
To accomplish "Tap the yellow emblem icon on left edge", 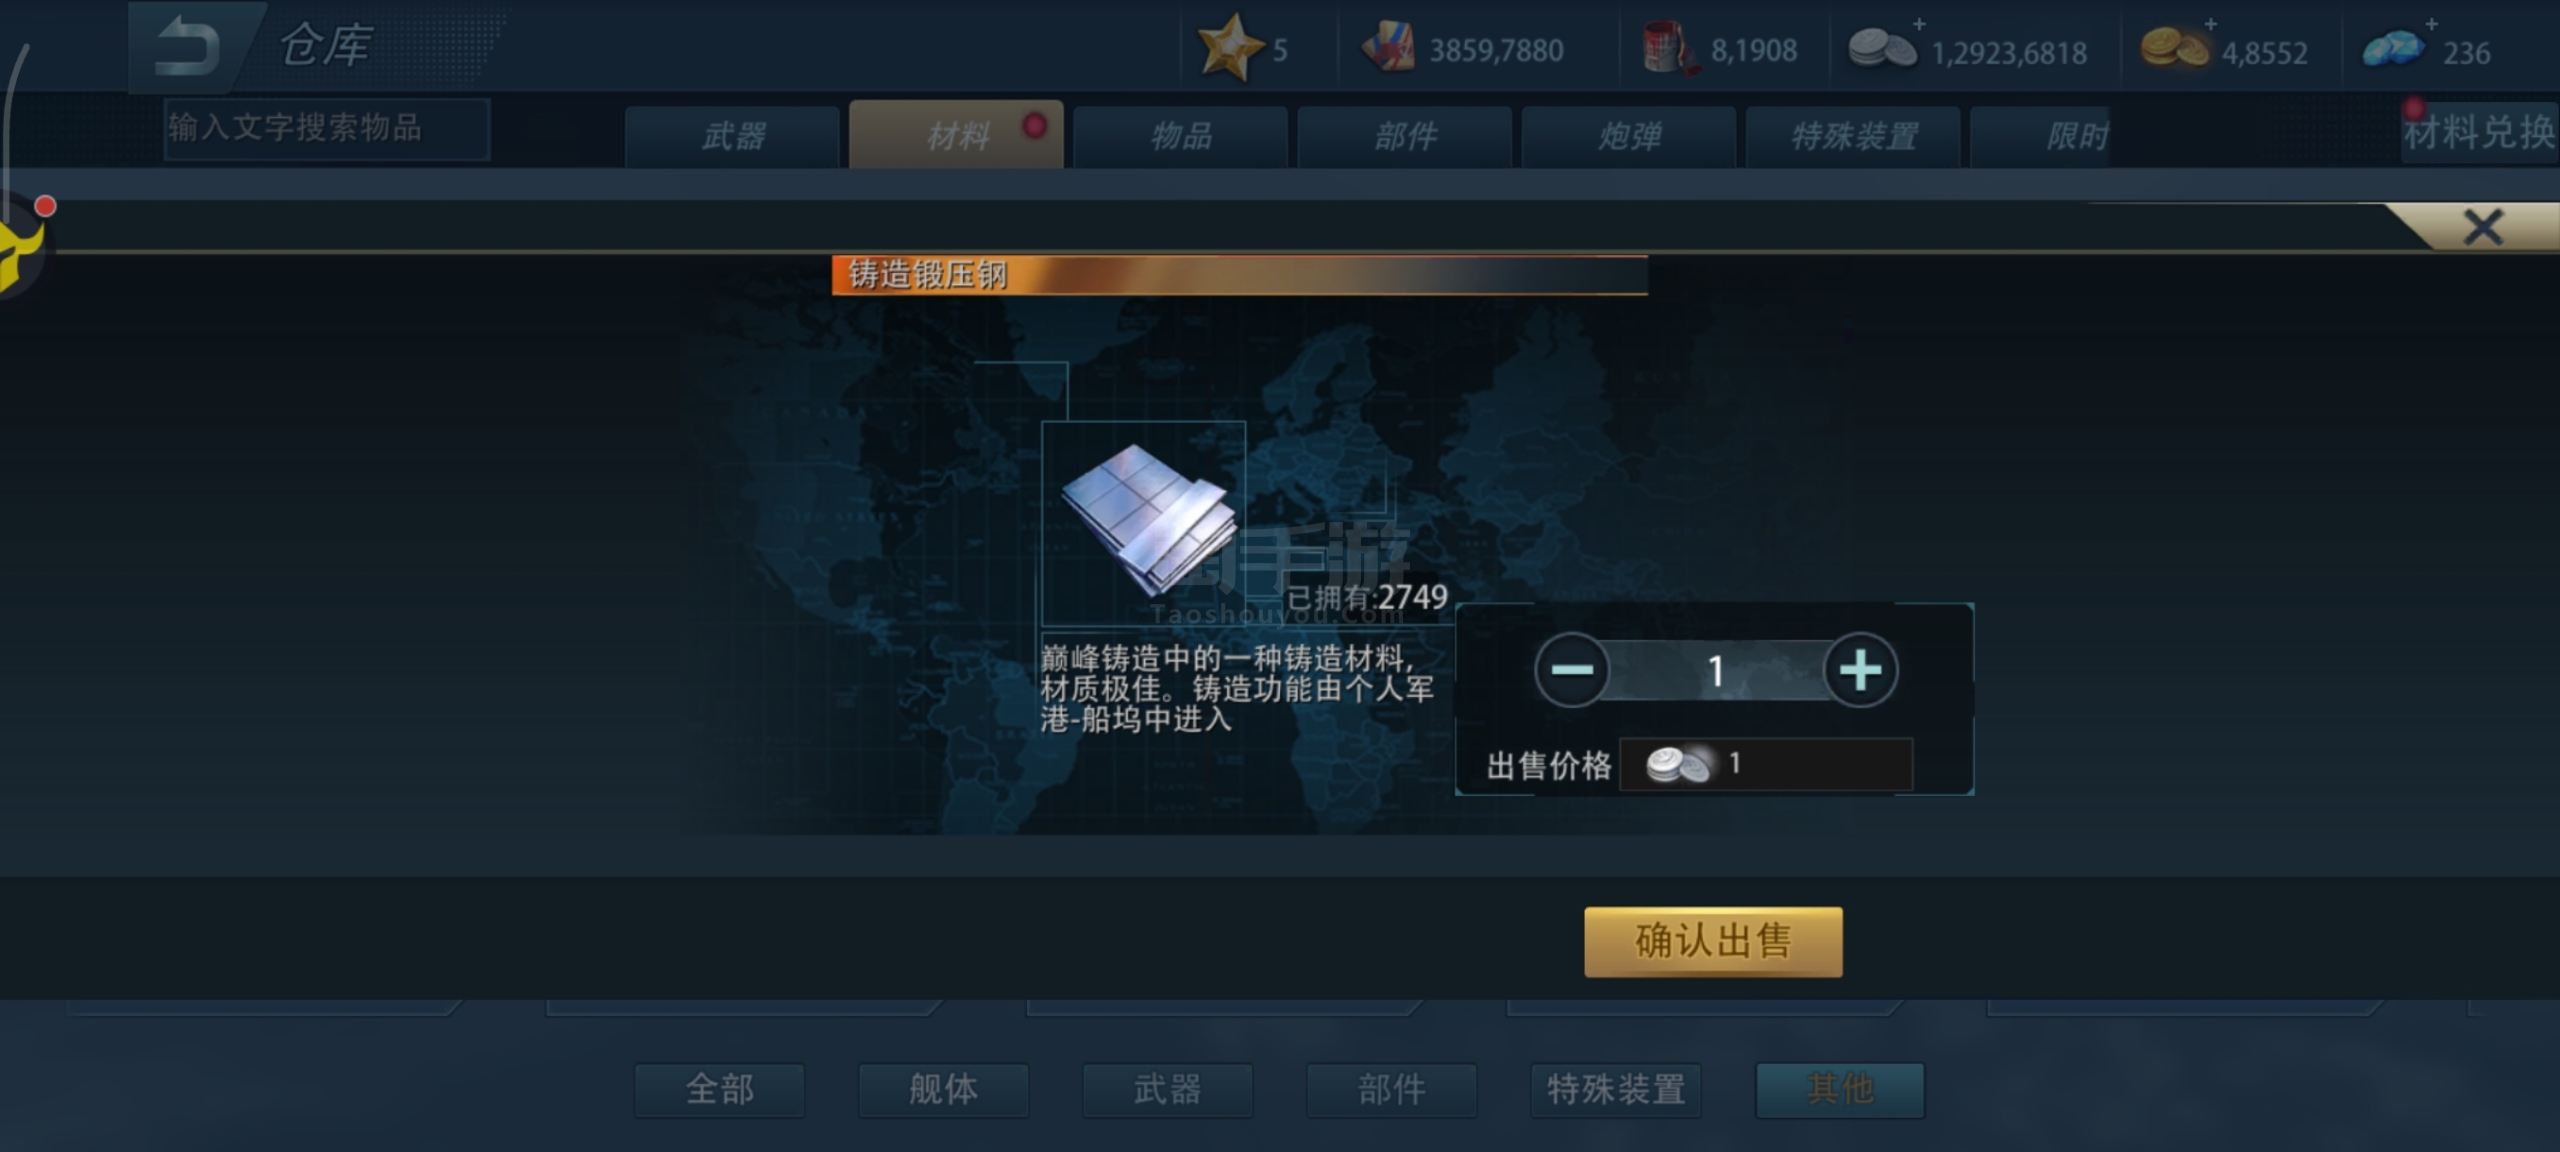I will [x=20, y=255].
